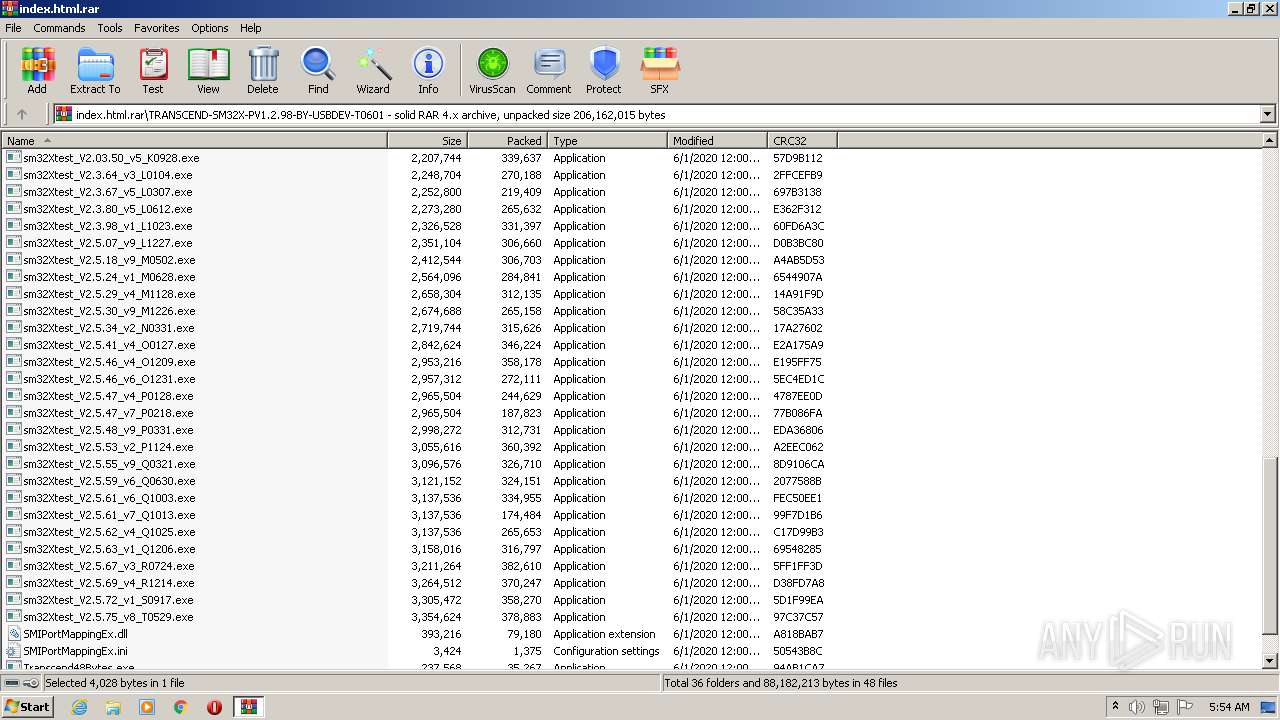Select sm32Xtest_V2.5.59_v6_Q0630.exe
The width and height of the screenshot is (1280, 720).
coord(109,481)
